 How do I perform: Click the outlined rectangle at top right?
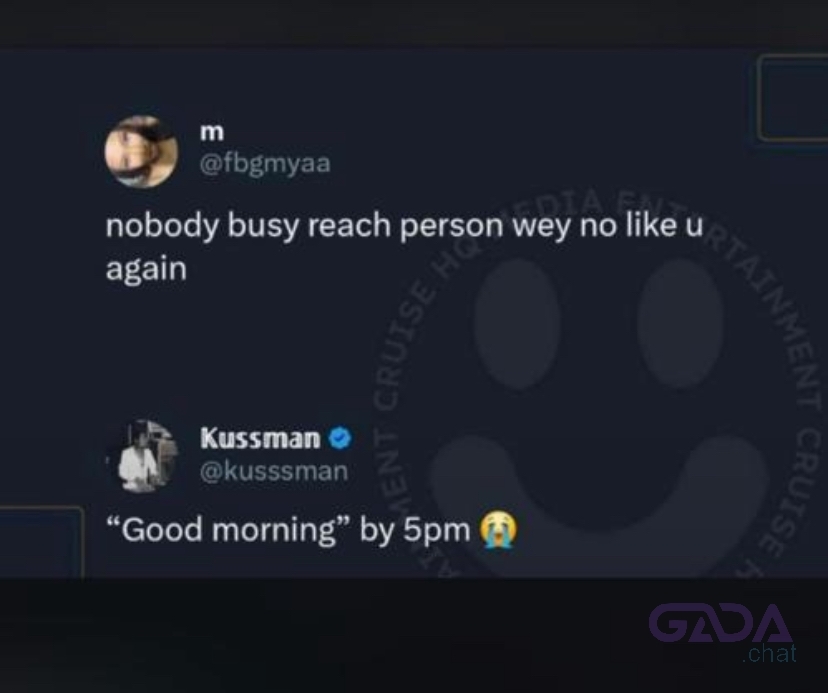pyautogui.click(x=793, y=98)
